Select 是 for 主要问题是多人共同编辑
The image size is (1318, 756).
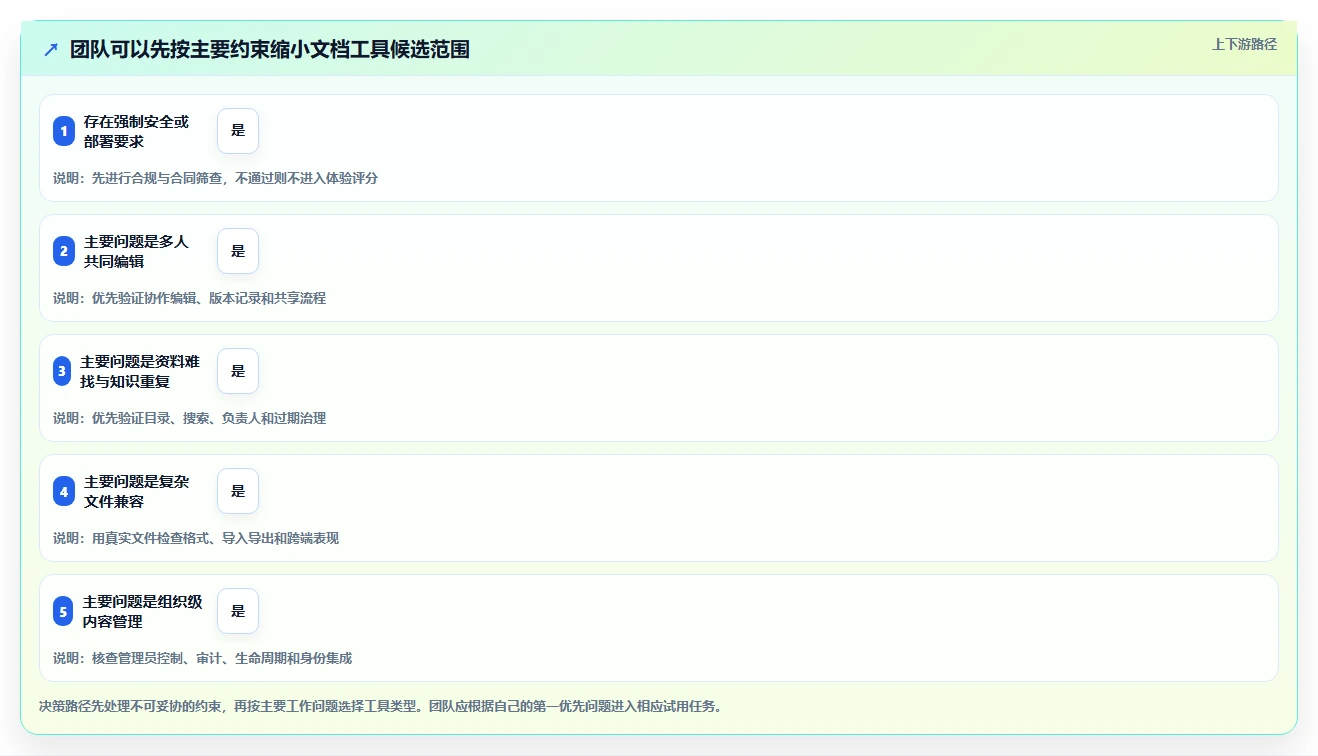[238, 251]
